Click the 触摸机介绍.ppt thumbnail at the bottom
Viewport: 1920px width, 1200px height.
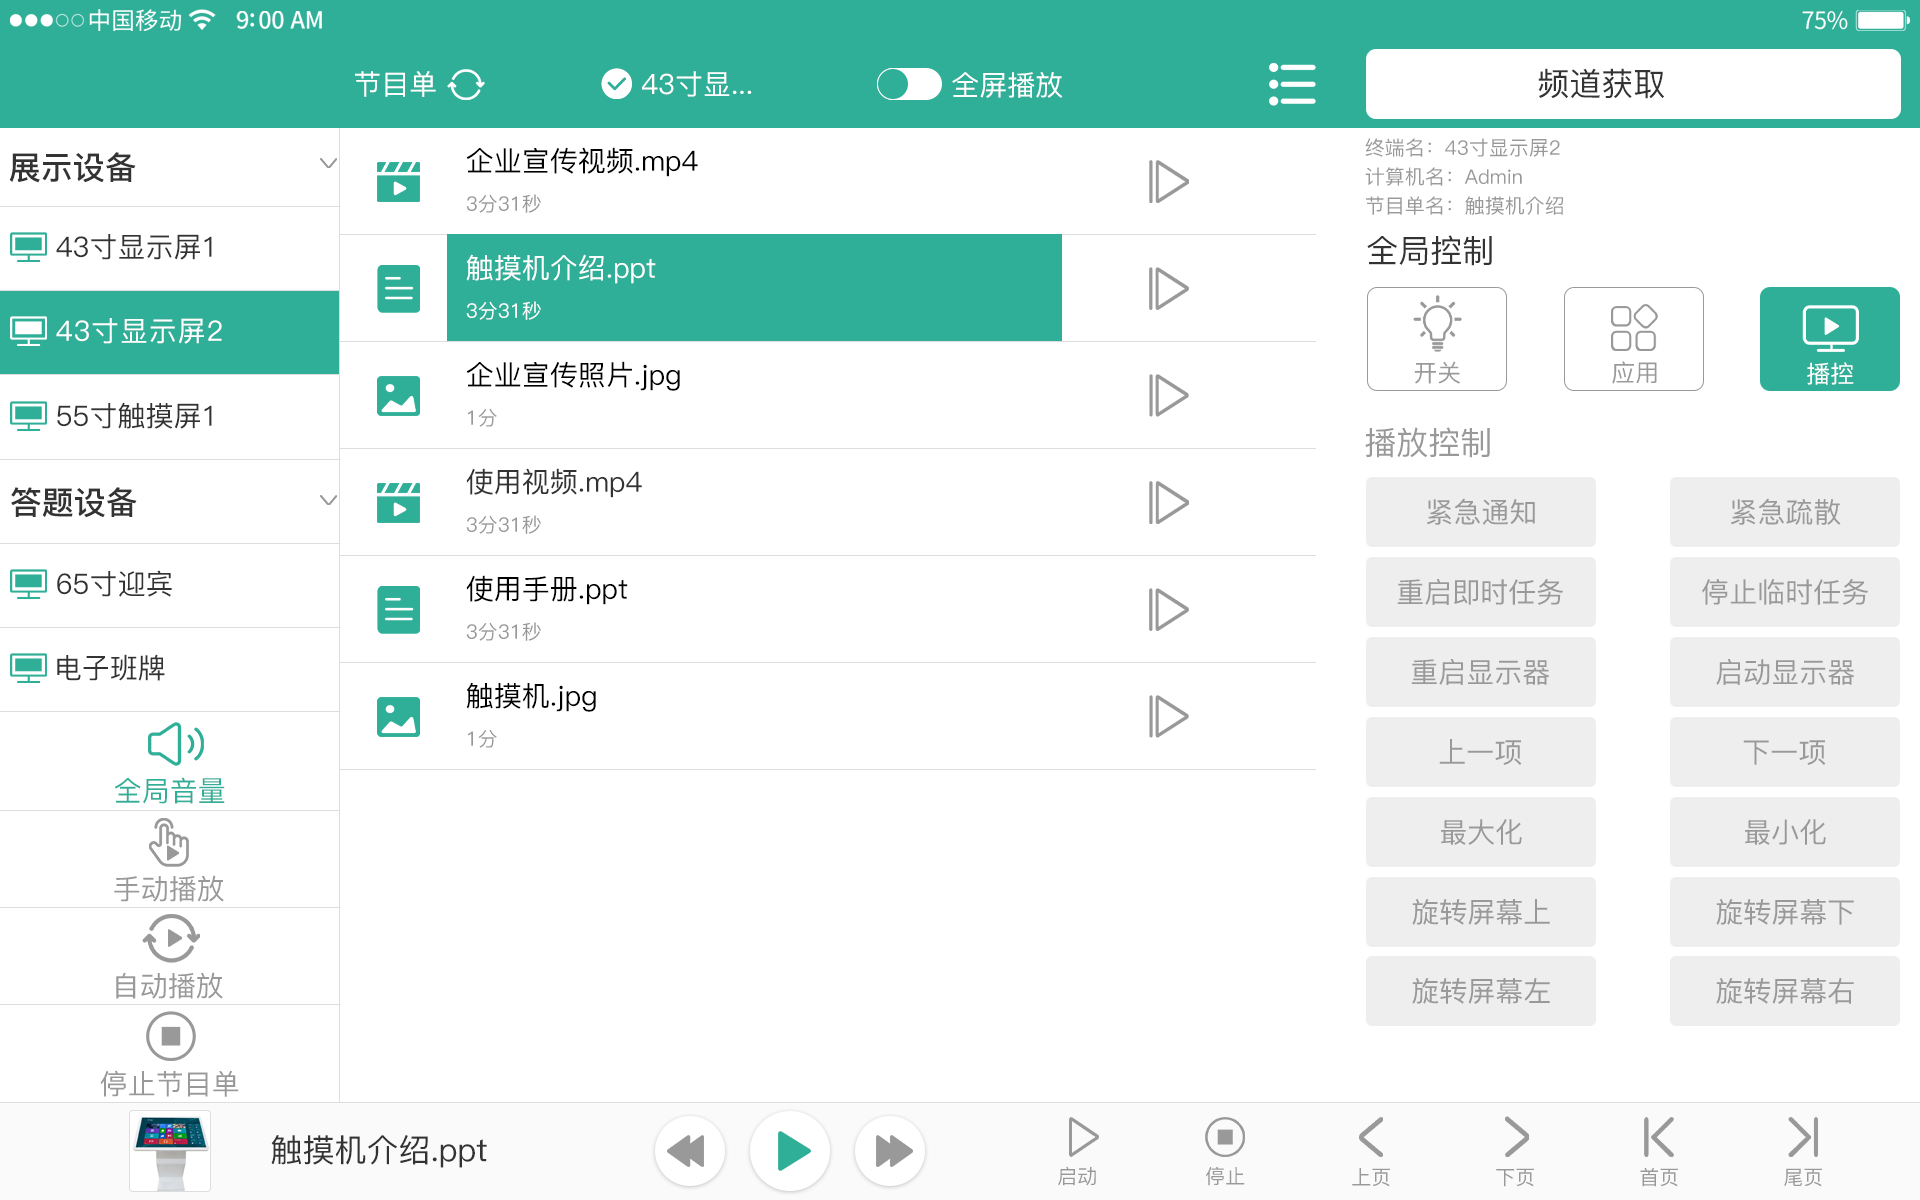pyautogui.click(x=170, y=1150)
